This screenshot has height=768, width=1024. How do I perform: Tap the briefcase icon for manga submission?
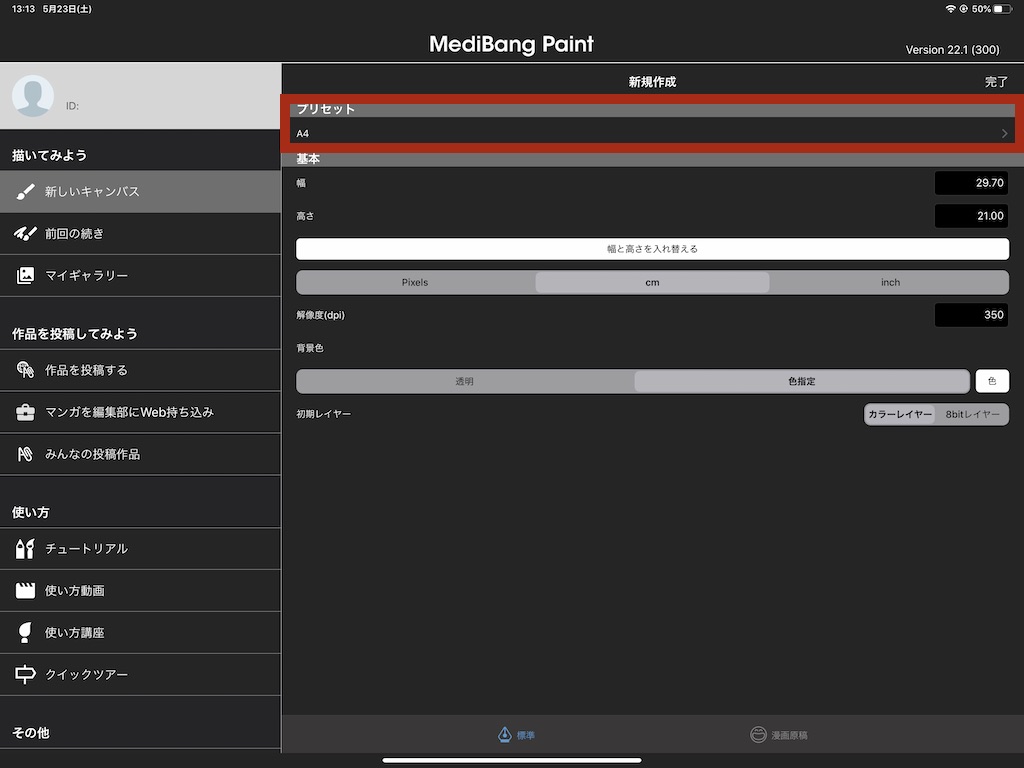(x=26, y=412)
